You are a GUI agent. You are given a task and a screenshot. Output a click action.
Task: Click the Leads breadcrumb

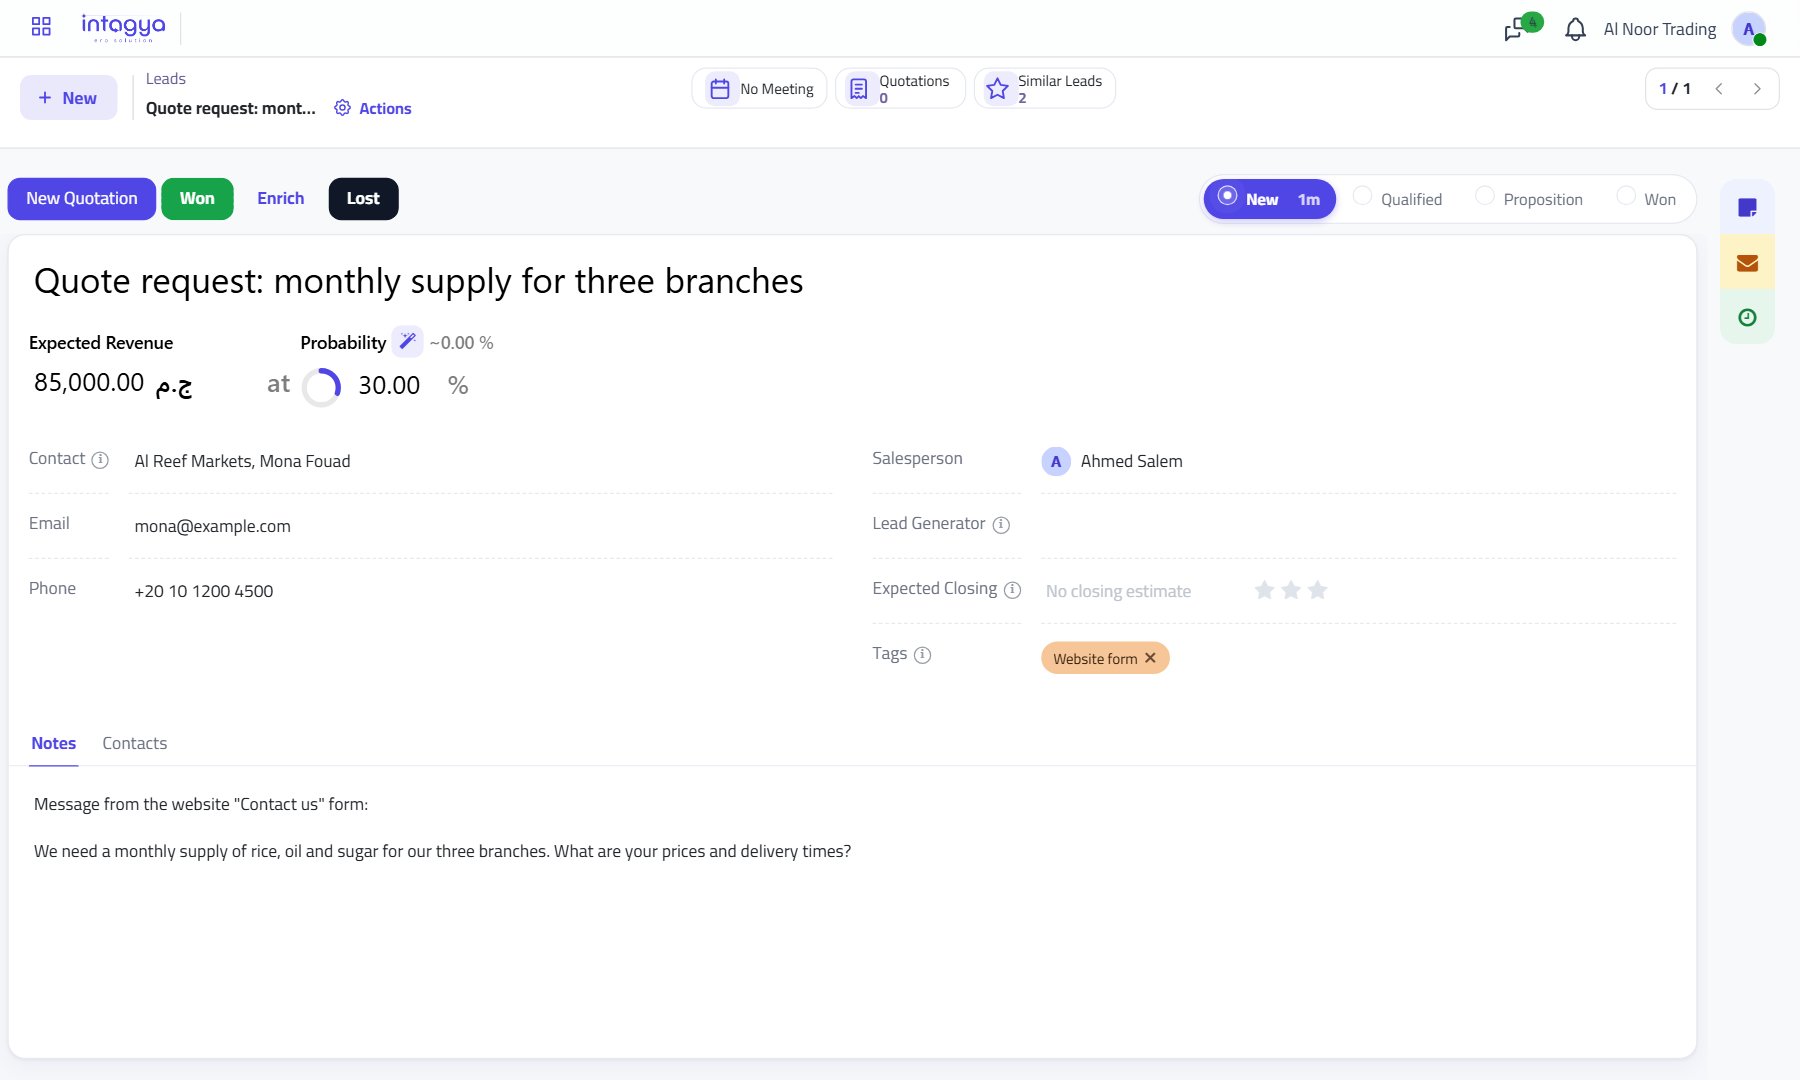pos(166,79)
